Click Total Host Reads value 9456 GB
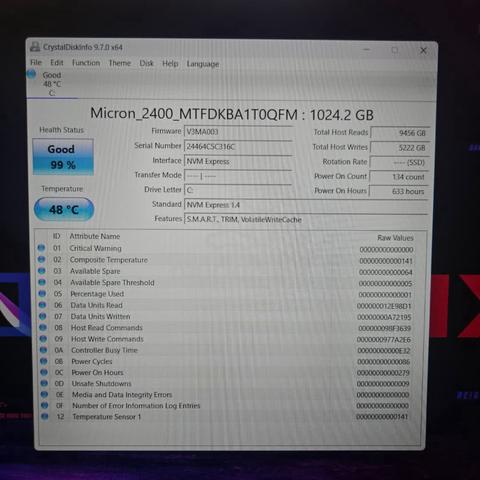The width and height of the screenshot is (480, 480). [400, 133]
